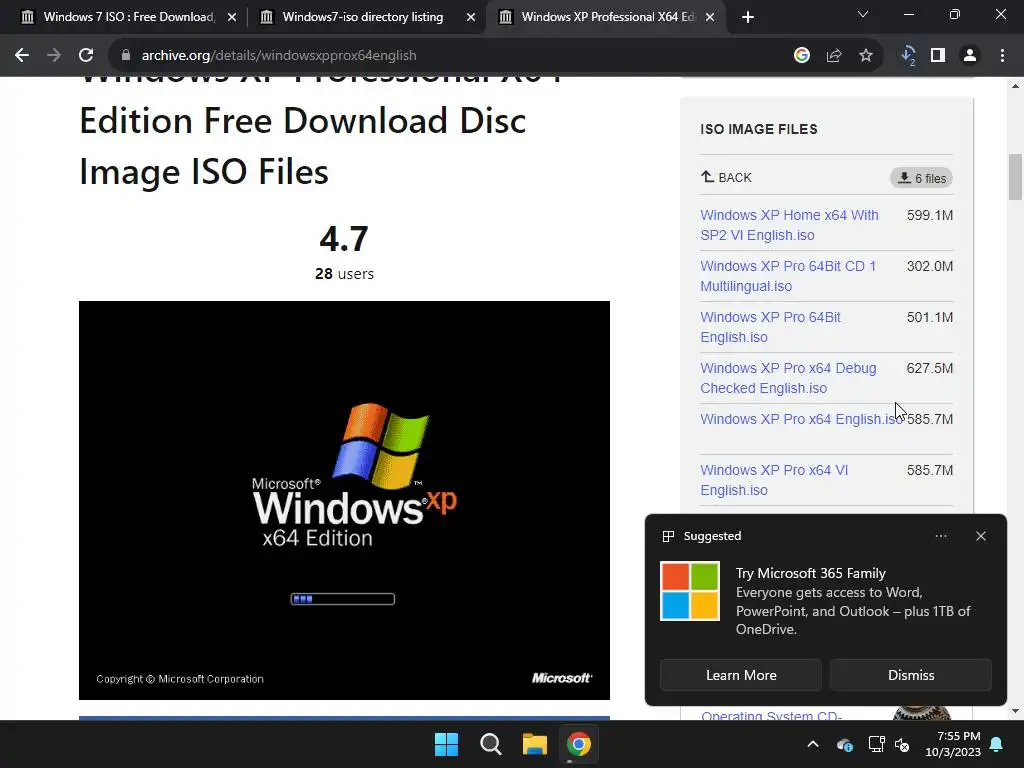
Task: Open the notification bell icon
Action: 997,744
